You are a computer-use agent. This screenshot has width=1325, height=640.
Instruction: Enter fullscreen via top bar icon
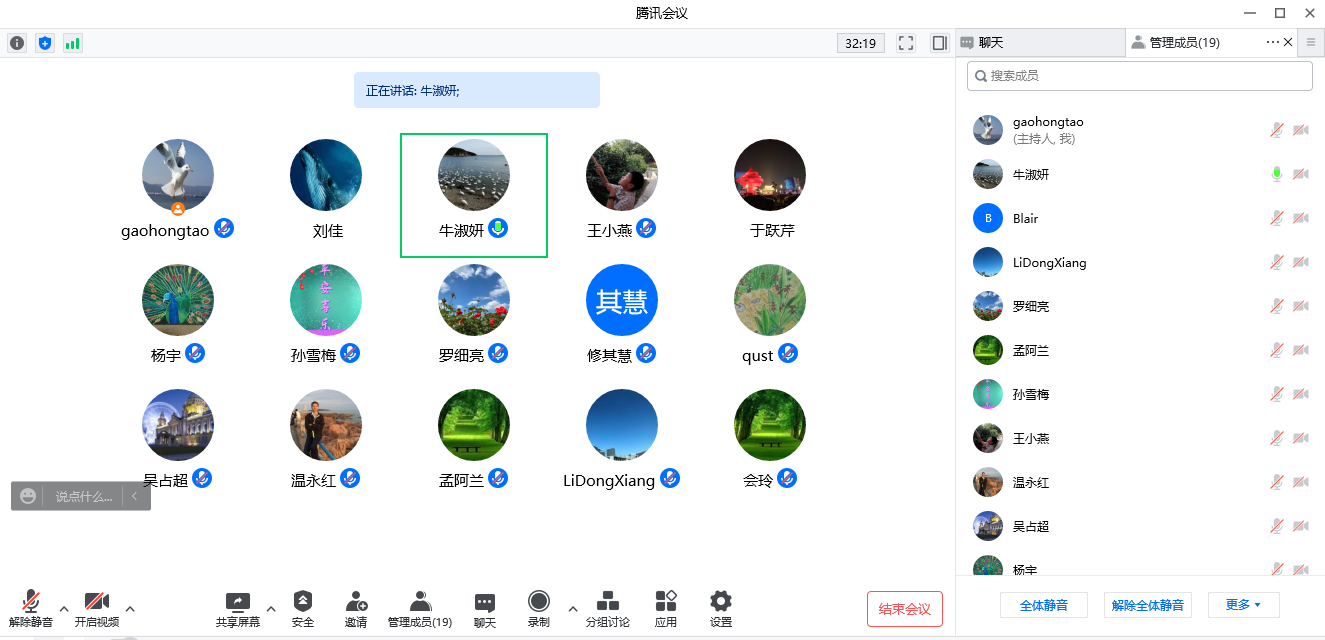(x=907, y=43)
